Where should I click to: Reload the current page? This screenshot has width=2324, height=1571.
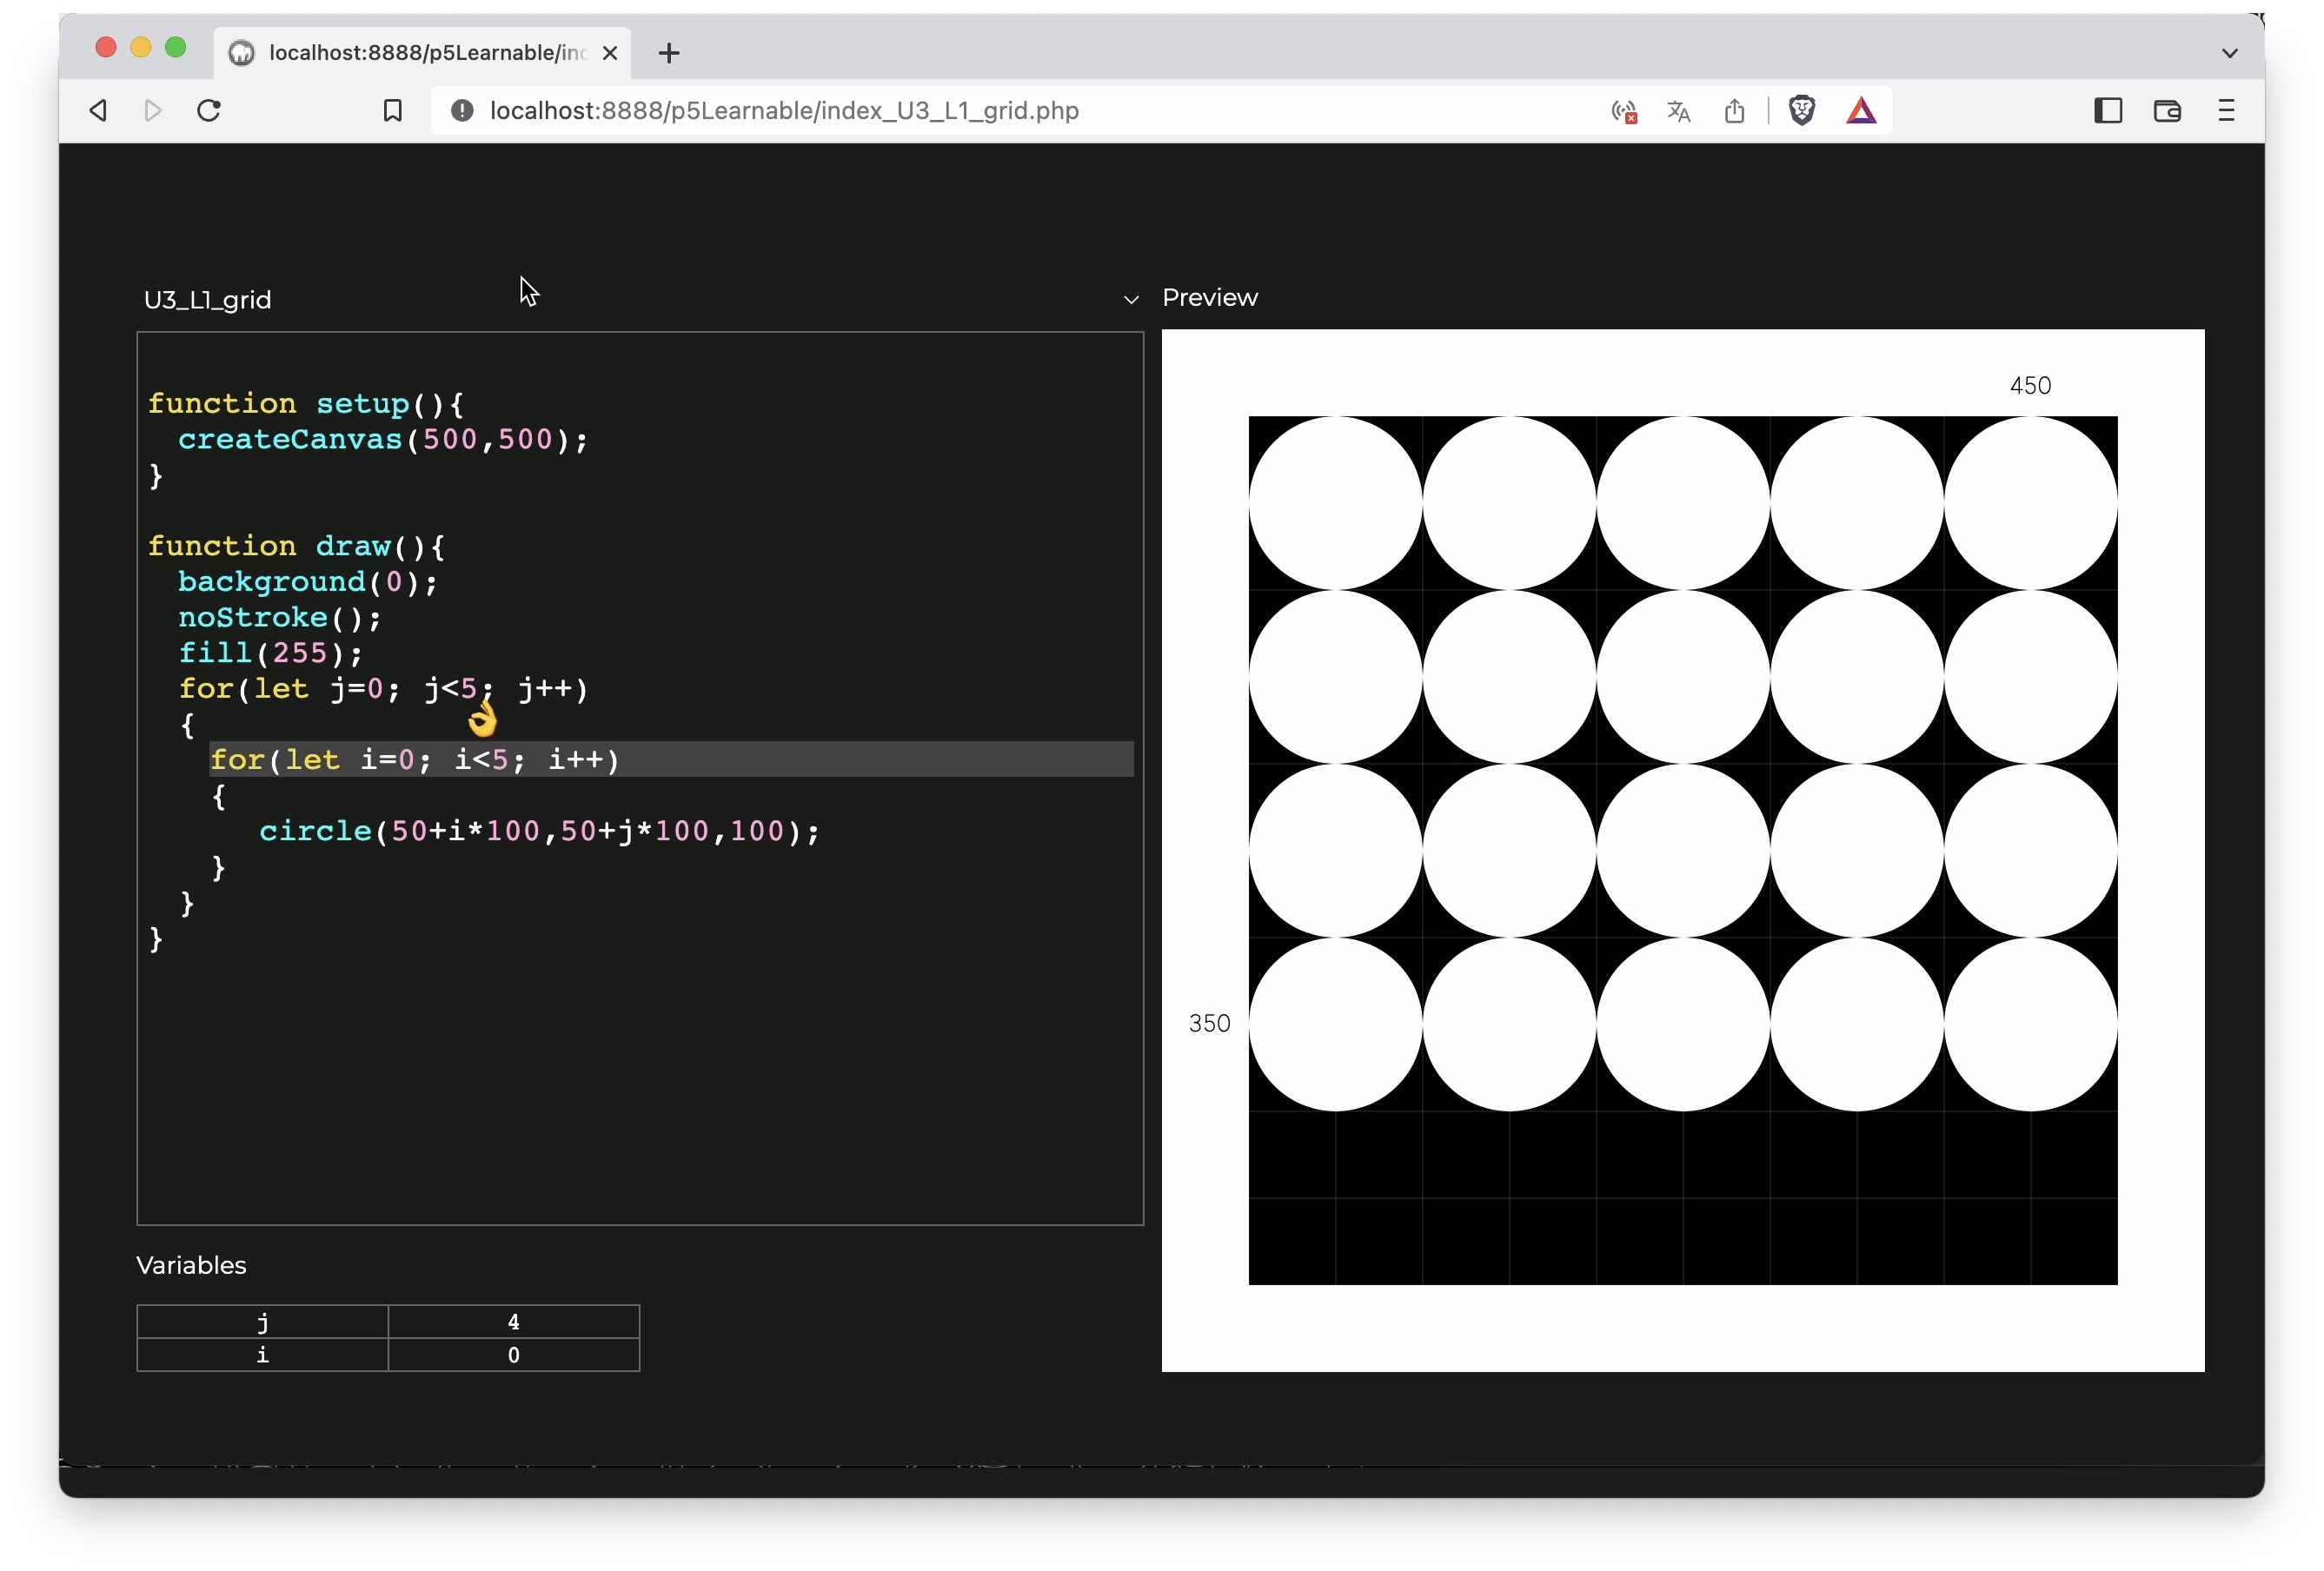[208, 110]
